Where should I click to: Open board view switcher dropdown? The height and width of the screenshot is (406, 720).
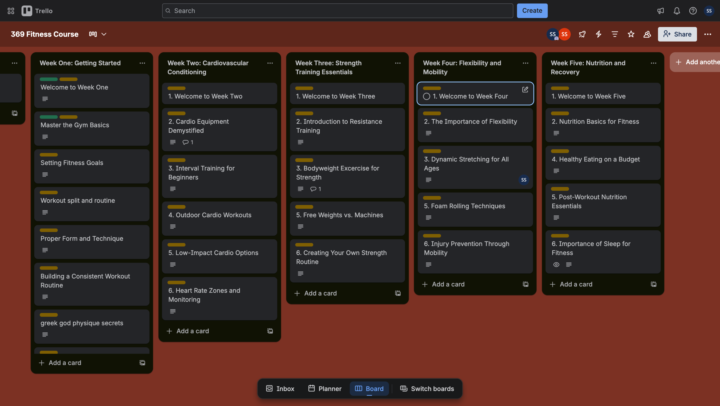tap(98, 34)
